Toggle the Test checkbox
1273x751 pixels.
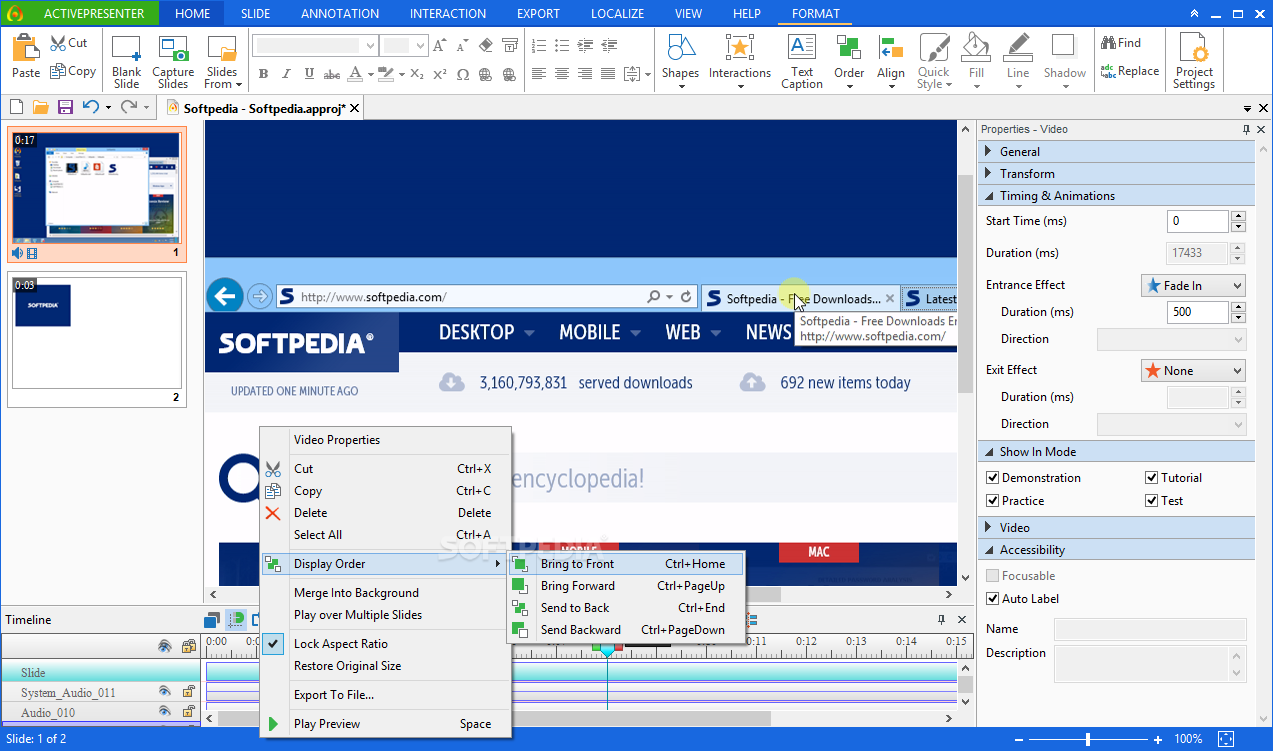1152,501
